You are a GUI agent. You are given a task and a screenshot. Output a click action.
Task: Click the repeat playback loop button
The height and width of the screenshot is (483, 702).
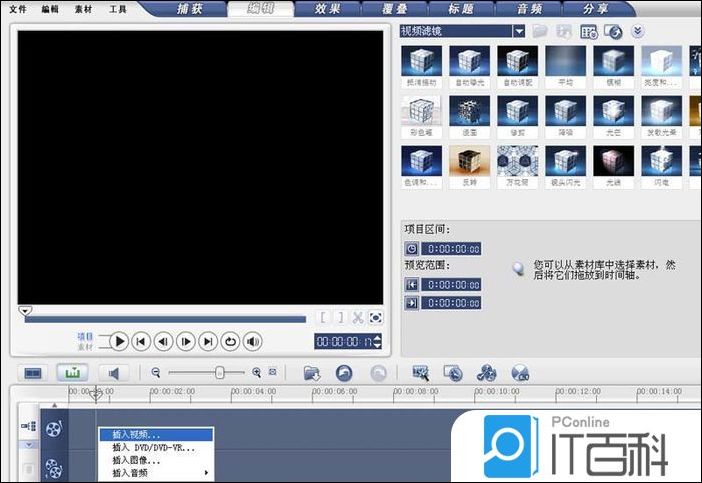click(x=231, y=341)
